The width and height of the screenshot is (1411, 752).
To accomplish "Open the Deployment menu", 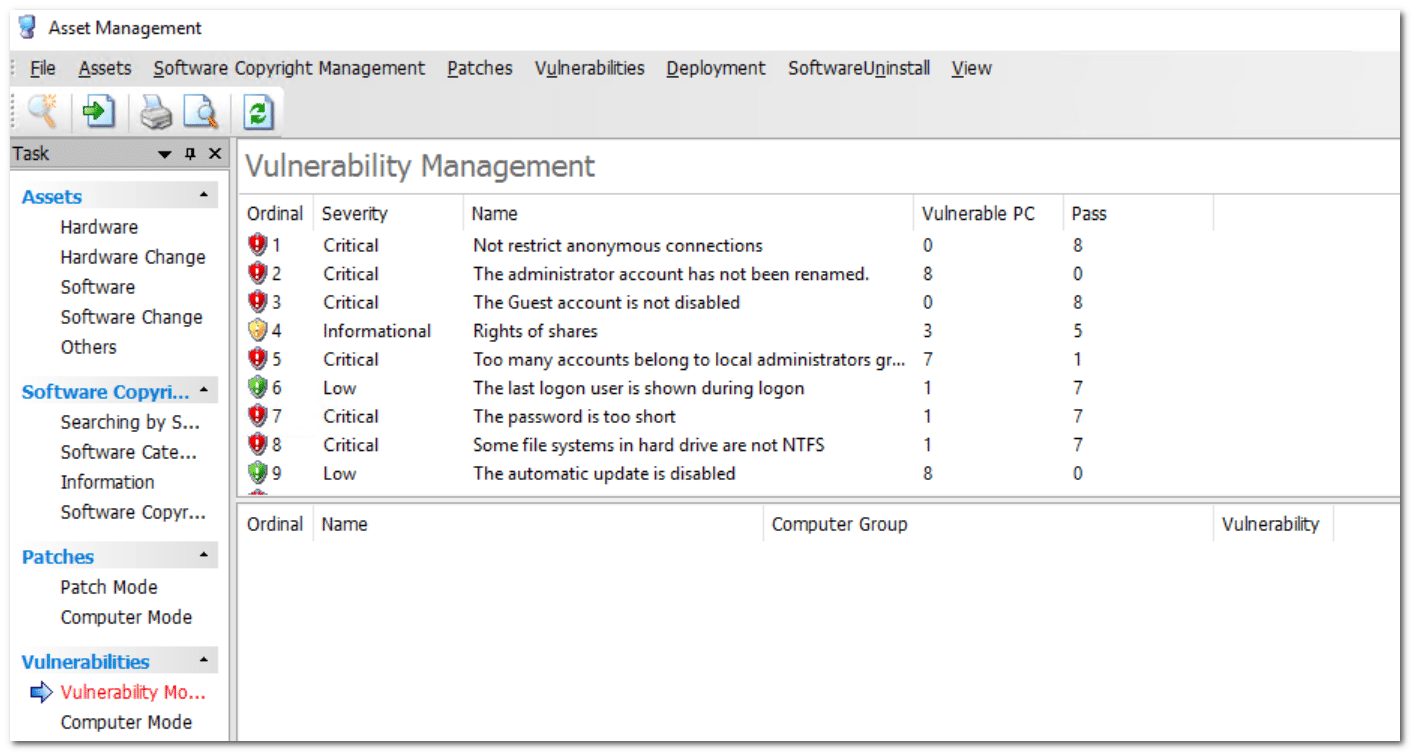I will click(x=715, y=68).
